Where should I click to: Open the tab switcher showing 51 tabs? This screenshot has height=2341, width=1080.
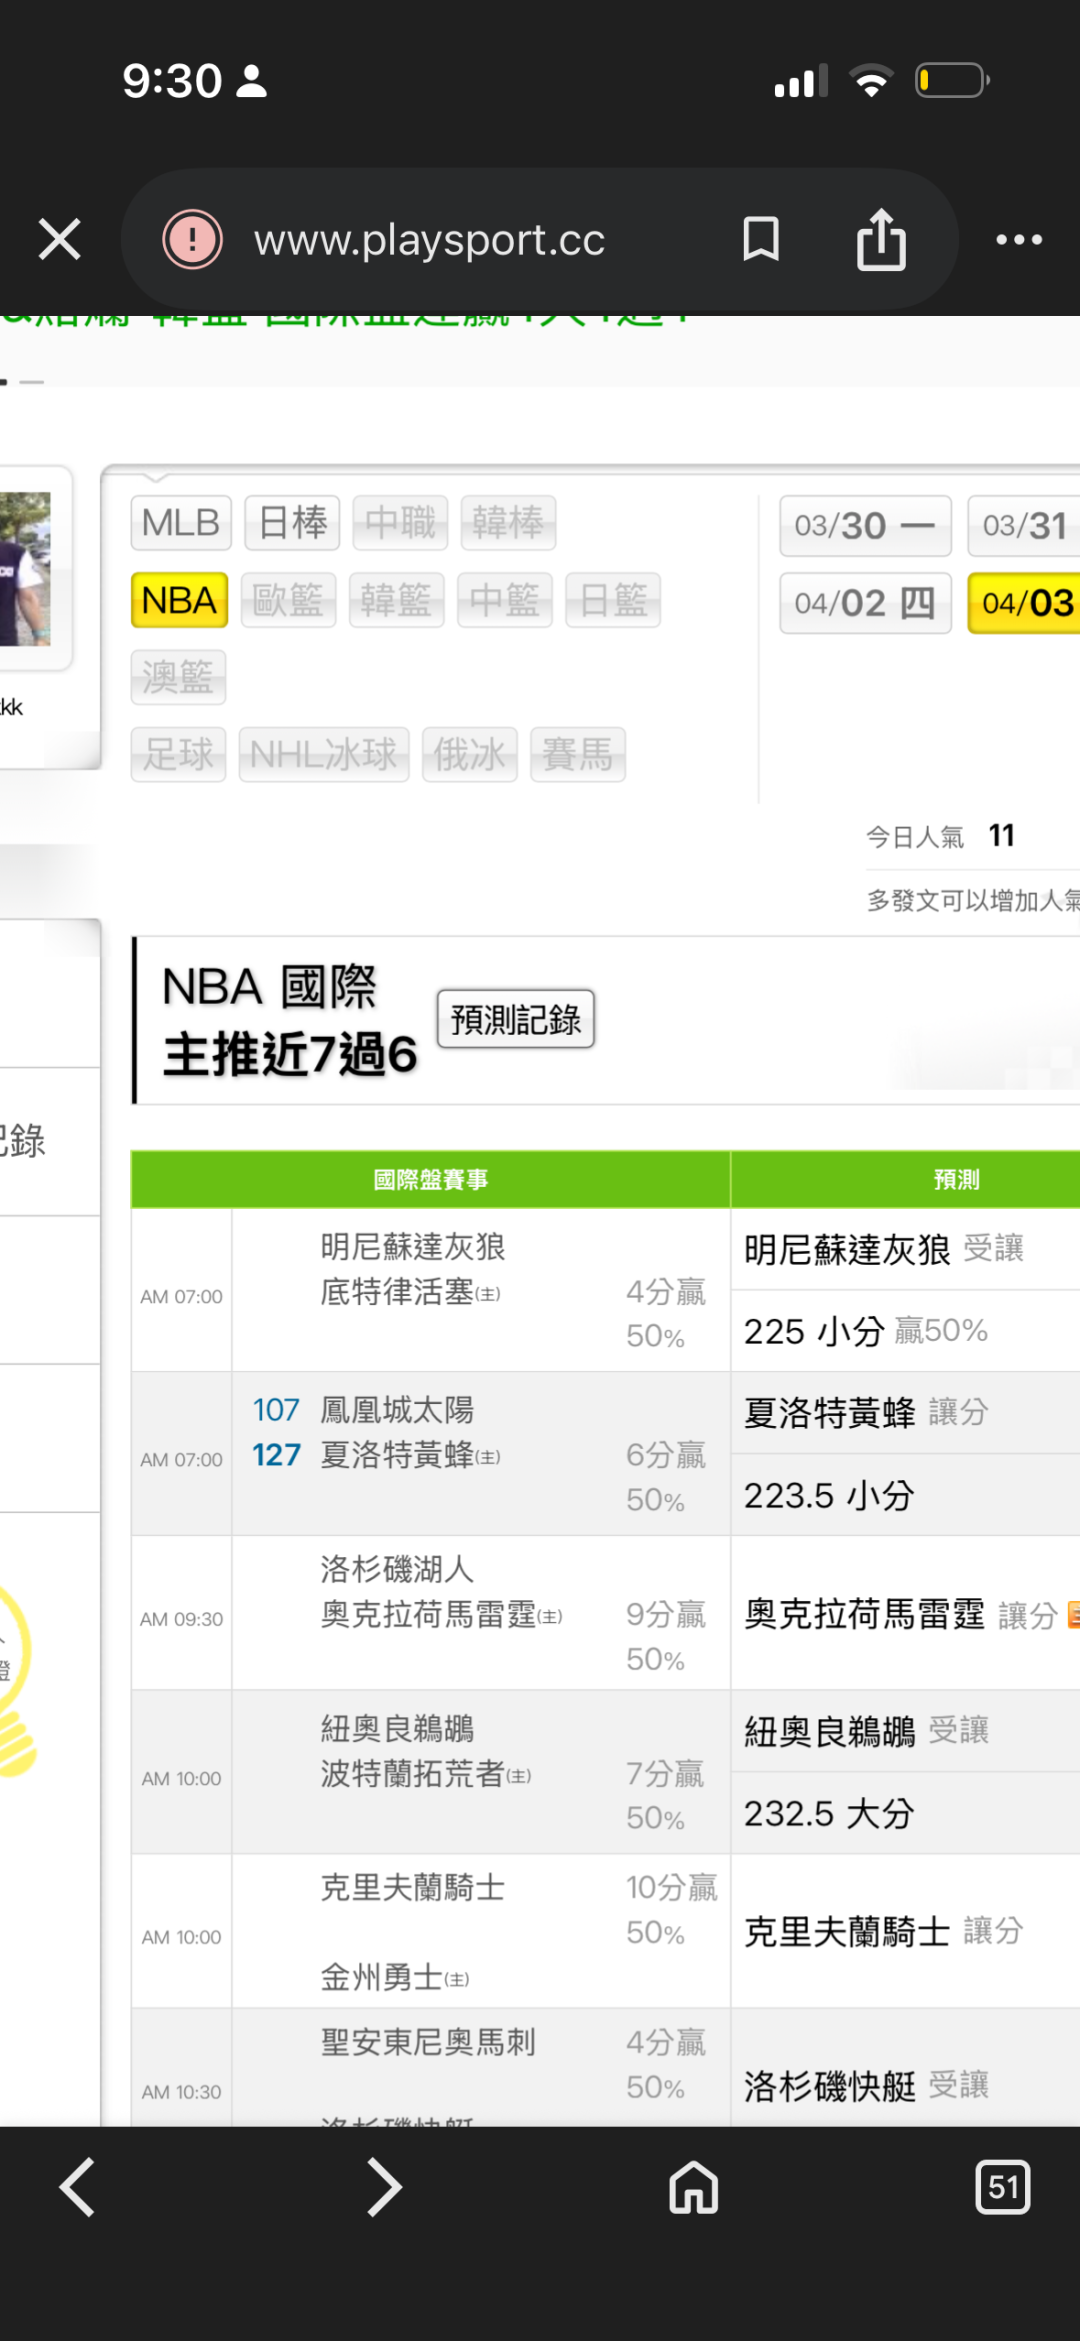(1002, 2187)
